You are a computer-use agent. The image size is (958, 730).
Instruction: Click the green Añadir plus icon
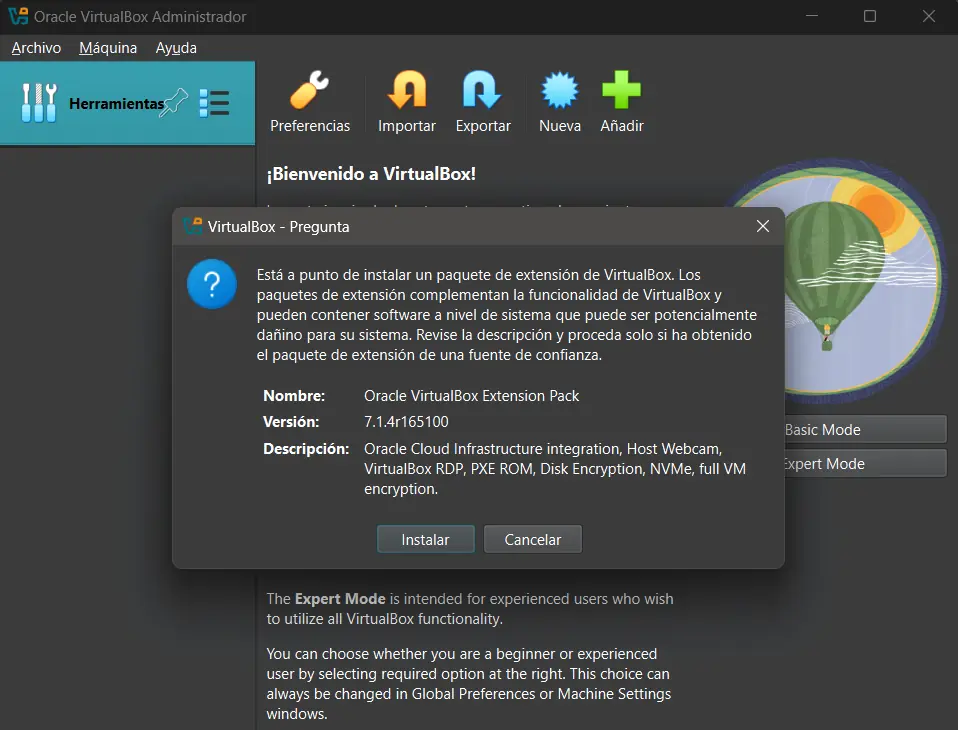[x=621, y=91]
